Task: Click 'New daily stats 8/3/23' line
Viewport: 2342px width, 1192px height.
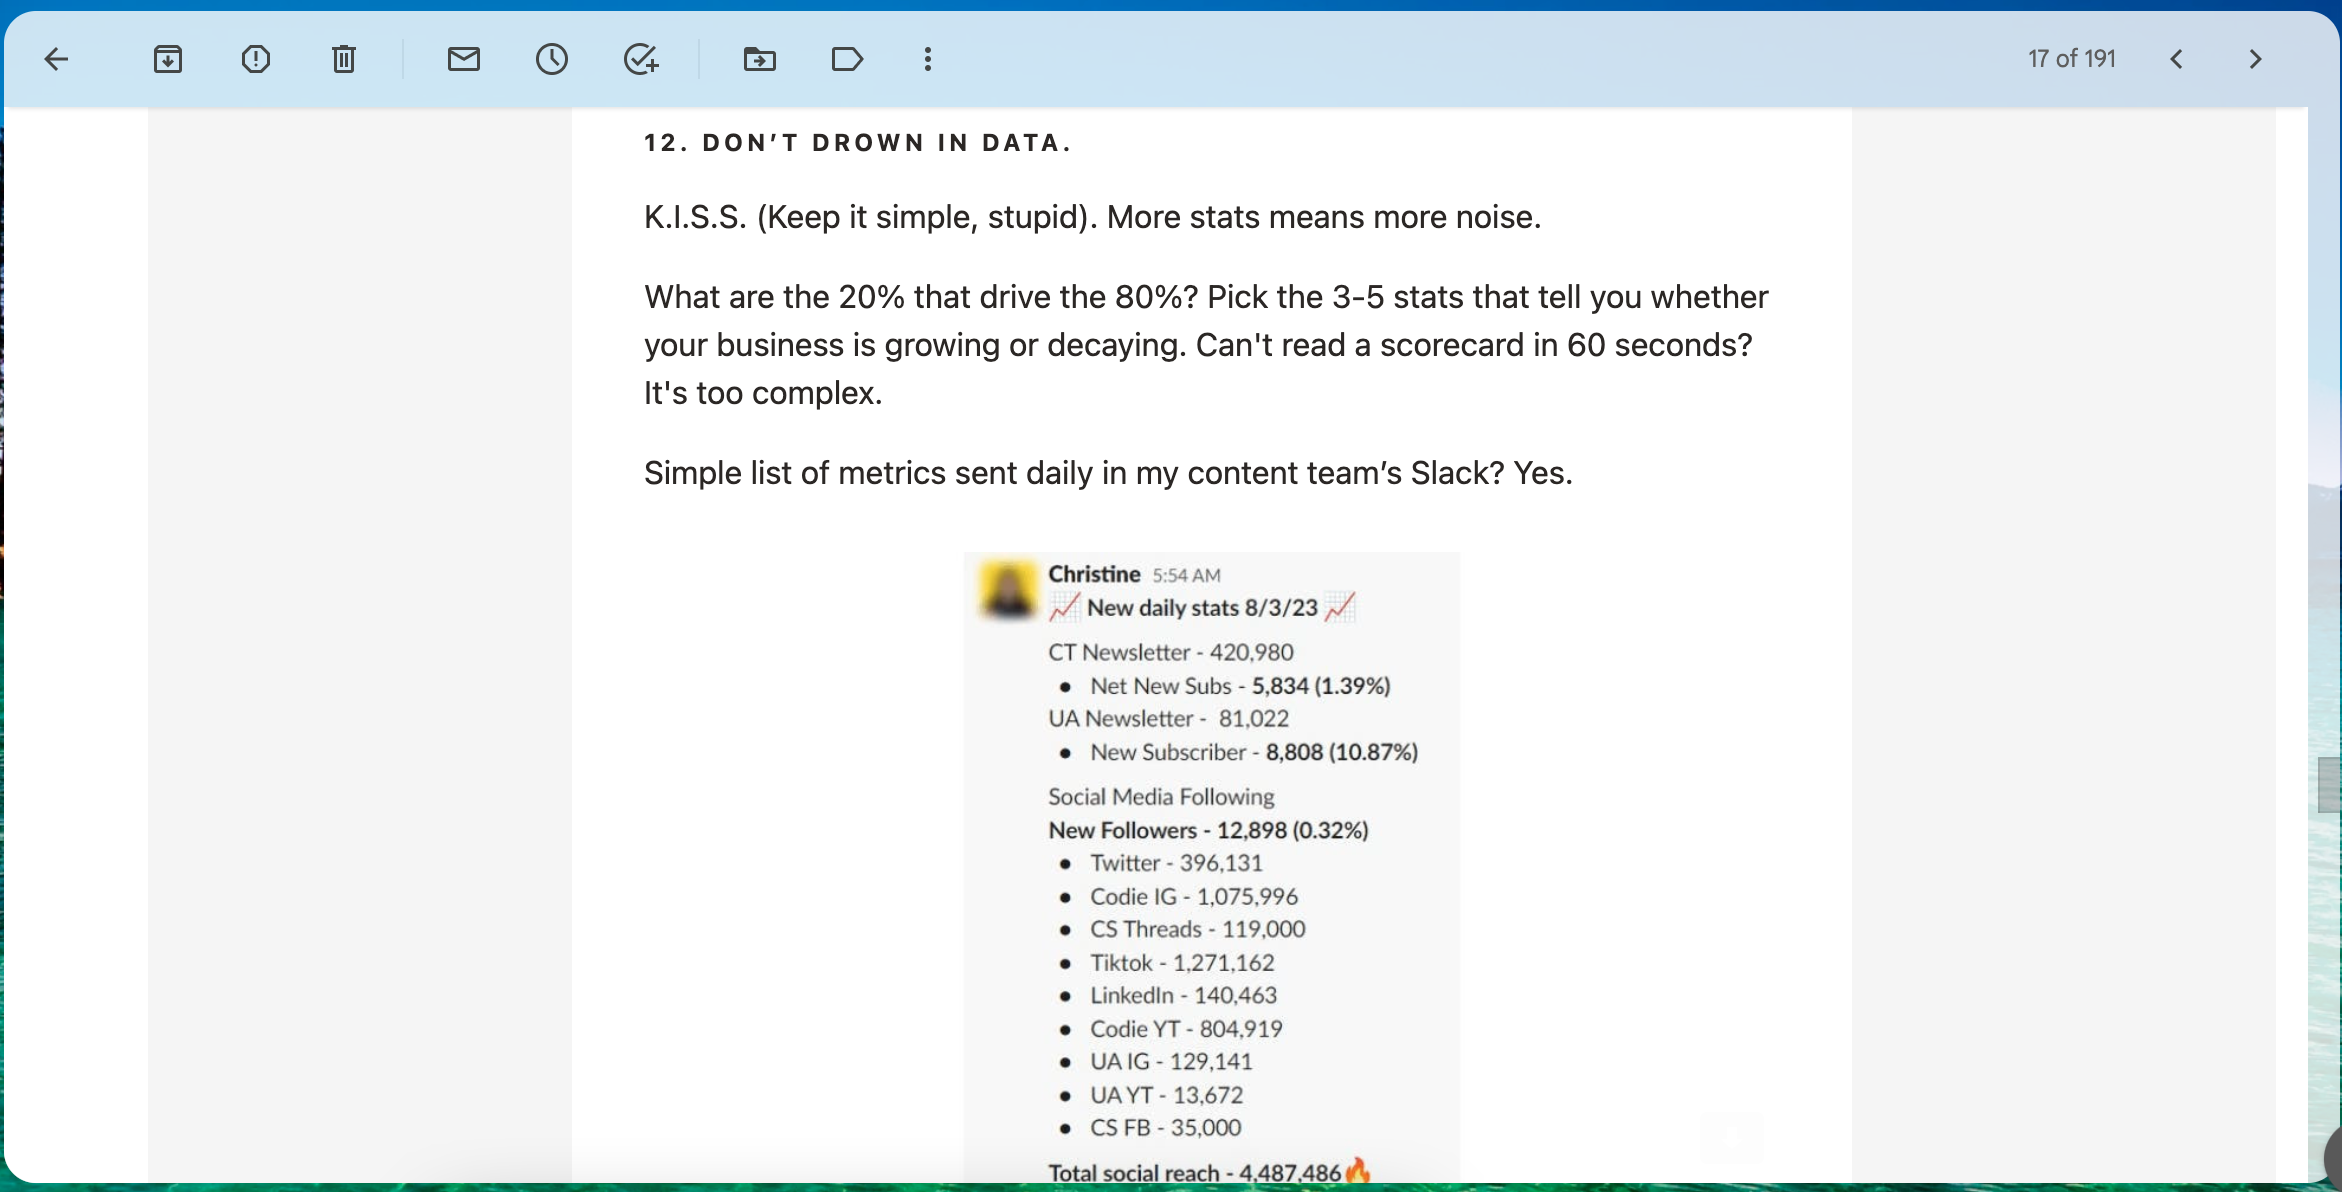Action: point(1202,607)
